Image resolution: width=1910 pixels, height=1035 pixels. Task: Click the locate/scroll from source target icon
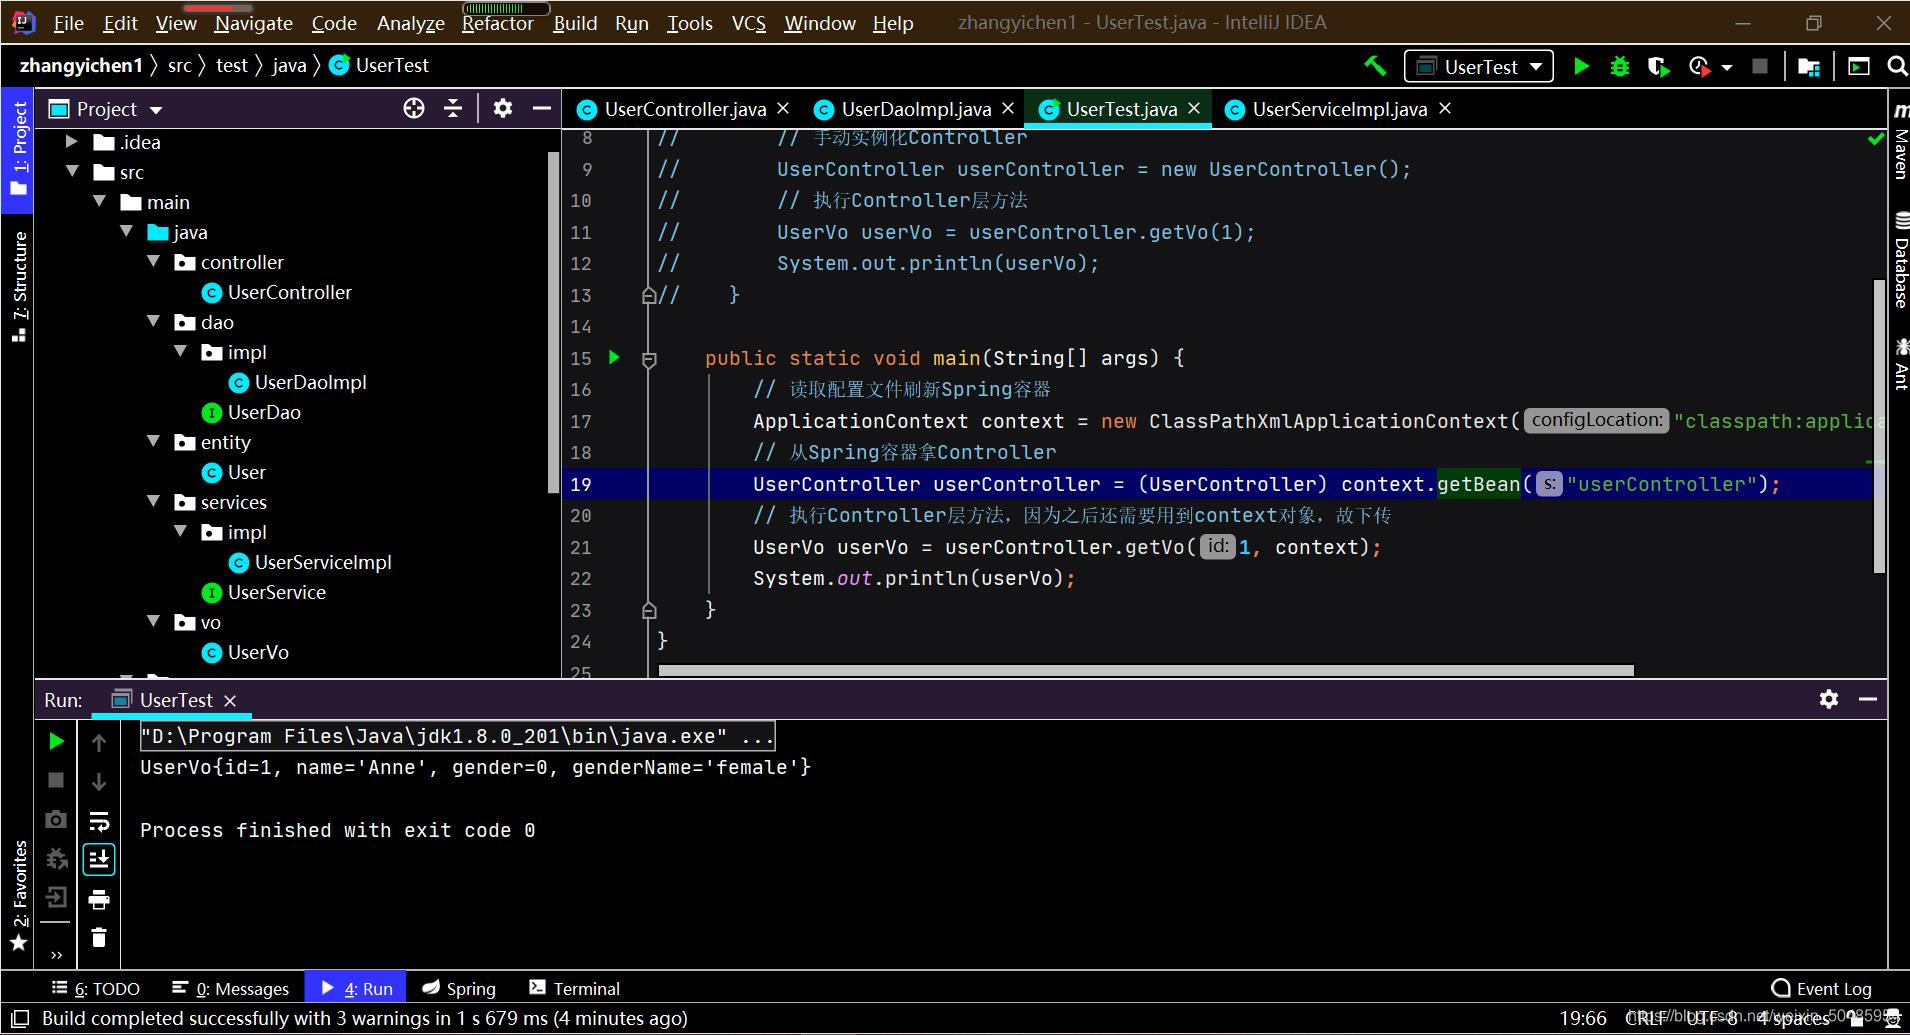click(x=414, y=108)
